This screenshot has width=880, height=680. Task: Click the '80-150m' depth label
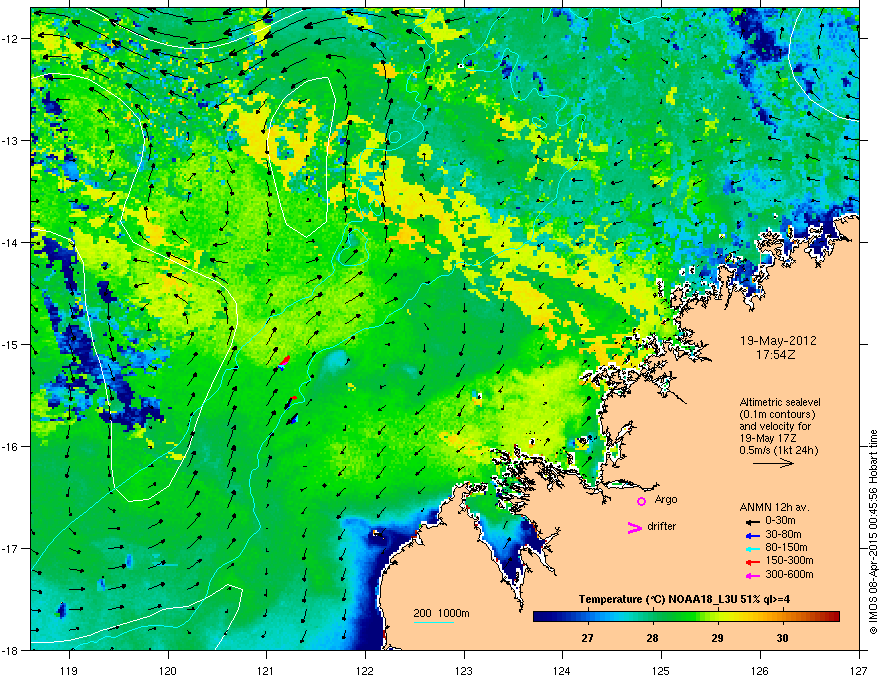786,547
